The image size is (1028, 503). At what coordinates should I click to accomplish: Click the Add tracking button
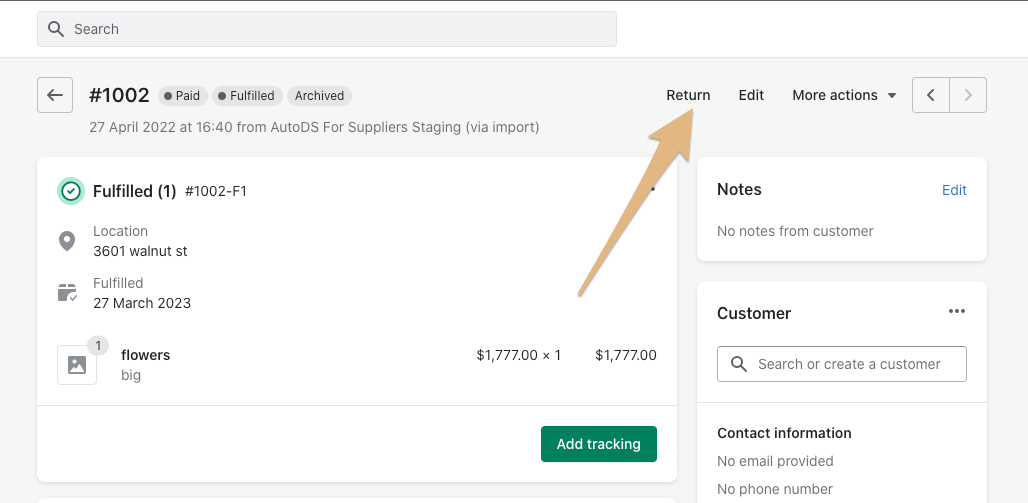[x=599, y=444]
